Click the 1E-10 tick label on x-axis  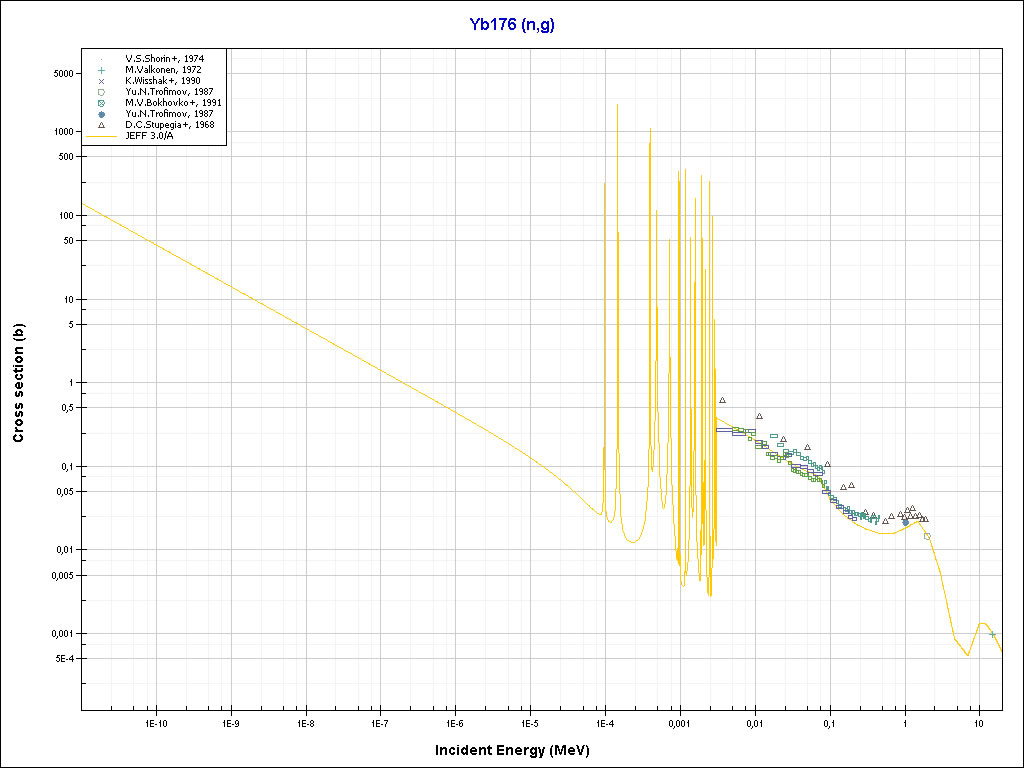pyautogui.click(x=155, y=722)
